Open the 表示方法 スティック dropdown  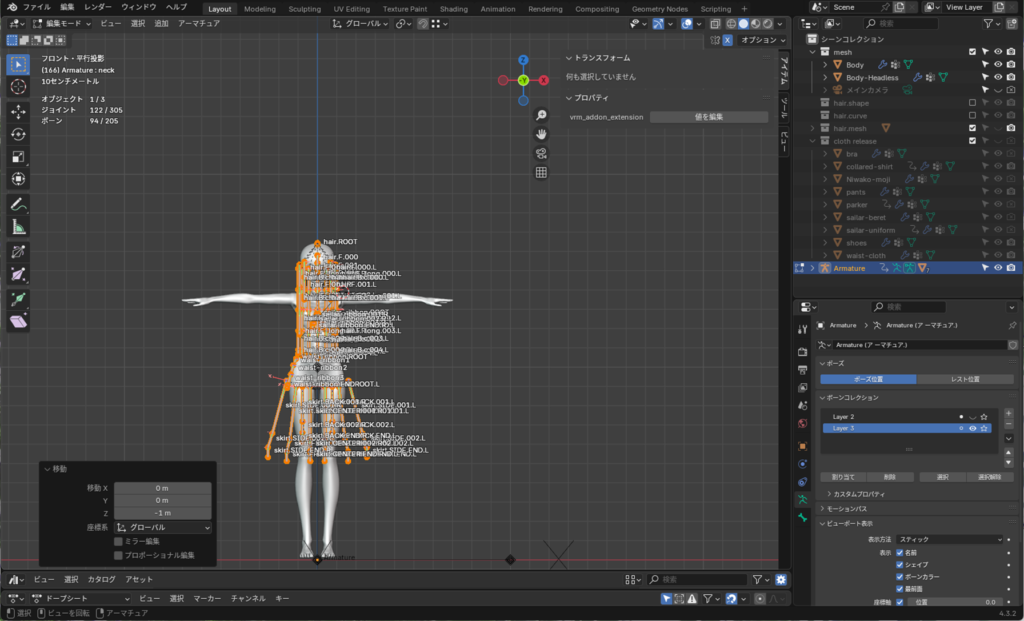tap(948, 539)
